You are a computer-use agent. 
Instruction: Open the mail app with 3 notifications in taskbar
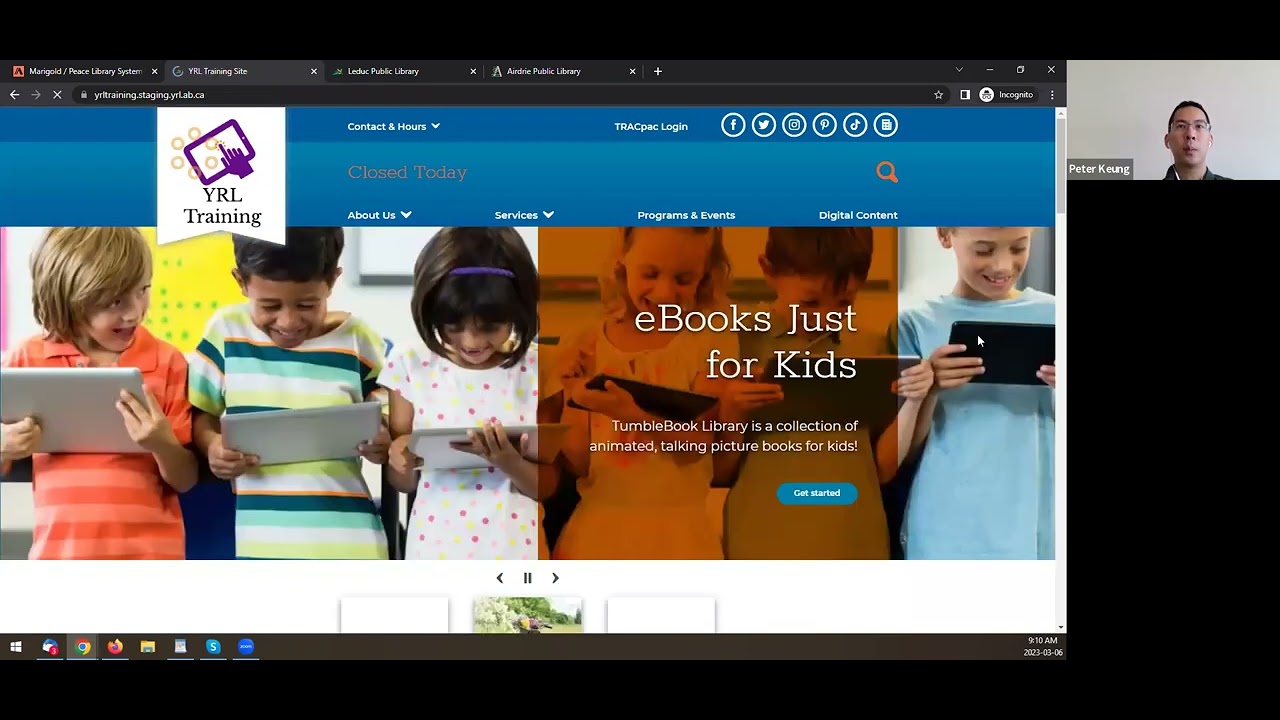pos(50,647)
